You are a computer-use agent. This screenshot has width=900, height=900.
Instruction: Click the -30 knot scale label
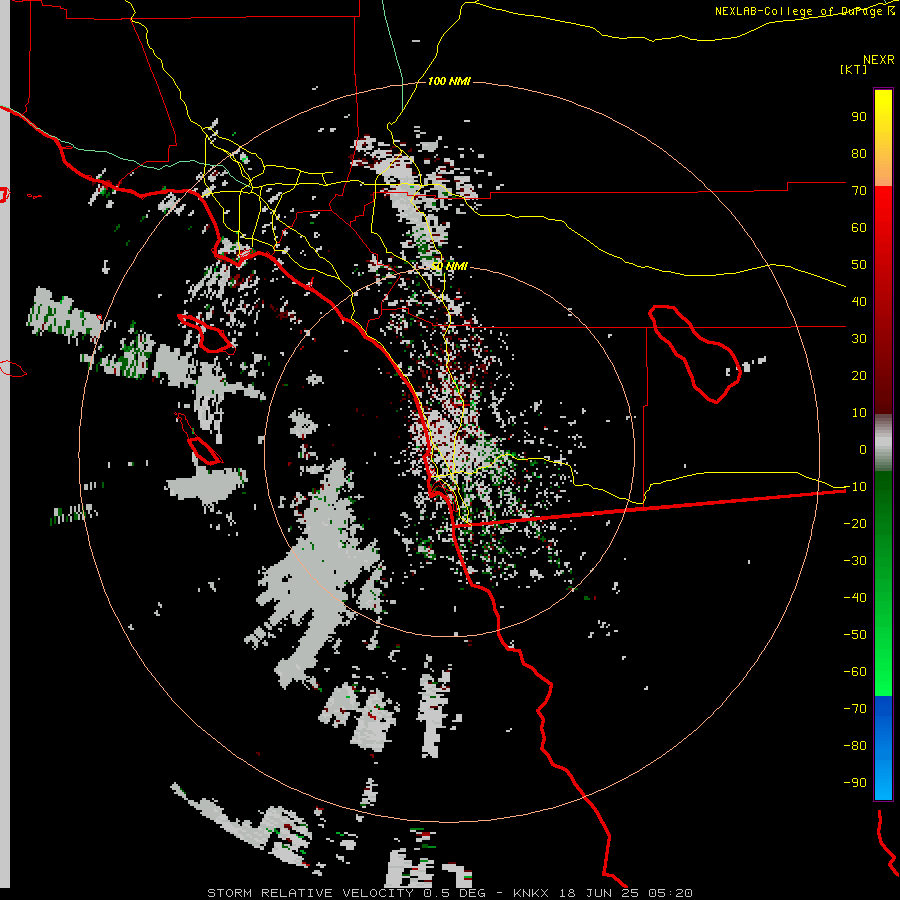(855, 561)
